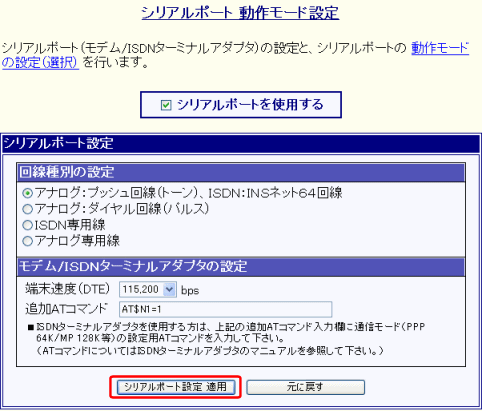482x411 pixels.
Task: Click the 元に戻す button
Action: pos(305,387)
